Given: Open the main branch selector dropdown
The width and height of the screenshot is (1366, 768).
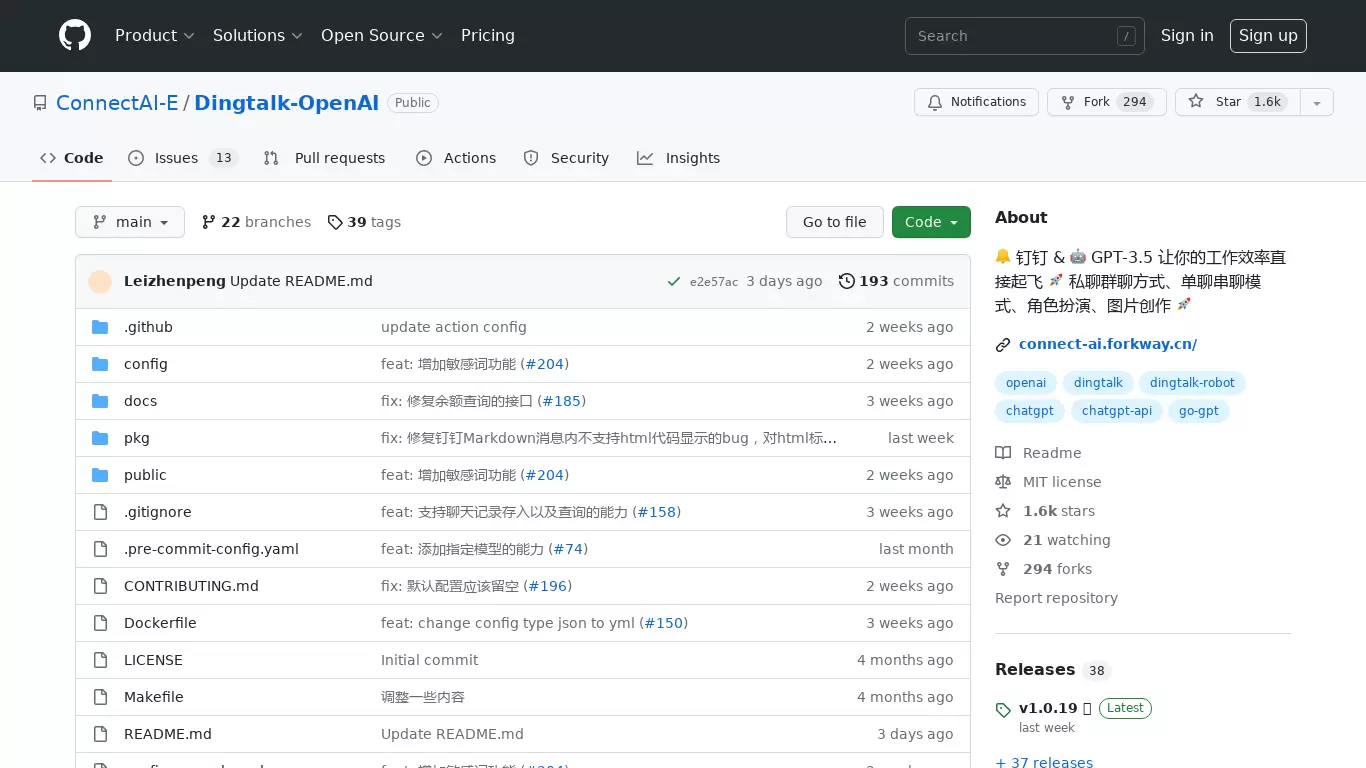Looking at the screenshot, I should (x=130, y=222).
